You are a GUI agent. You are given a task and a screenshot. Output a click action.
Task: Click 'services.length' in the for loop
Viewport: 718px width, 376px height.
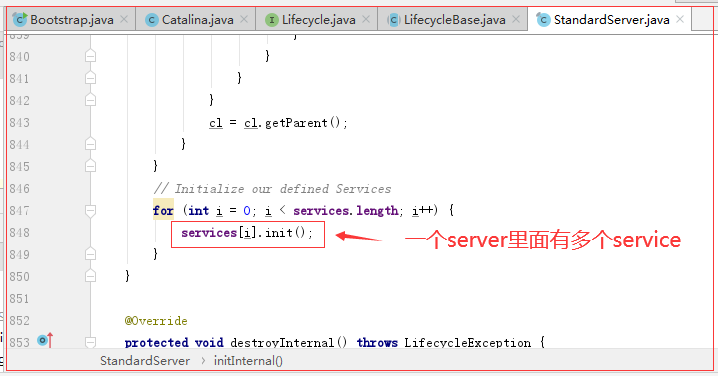pos(346,211)
